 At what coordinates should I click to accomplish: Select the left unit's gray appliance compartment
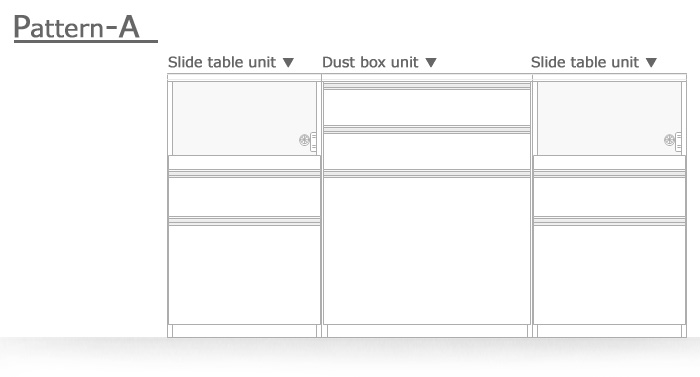click(244, 118)
